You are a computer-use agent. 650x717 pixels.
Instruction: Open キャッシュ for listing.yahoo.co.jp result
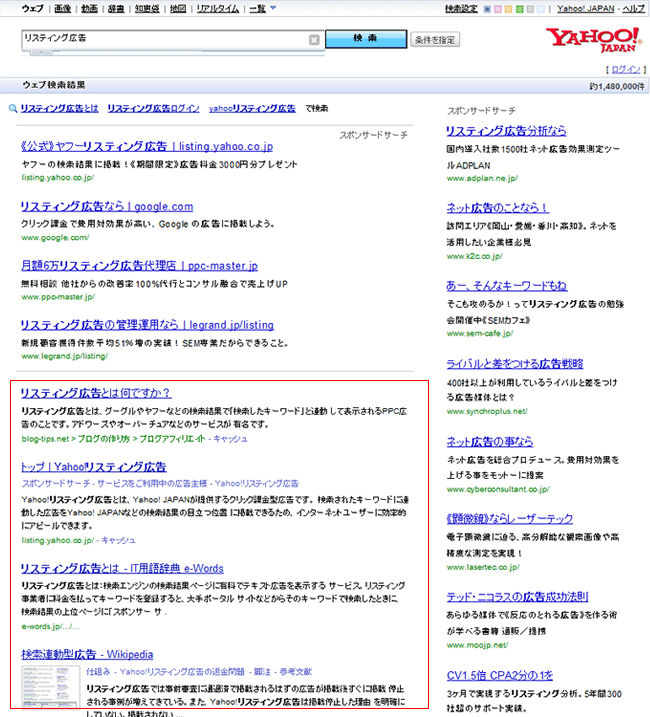tap(118, 540)
